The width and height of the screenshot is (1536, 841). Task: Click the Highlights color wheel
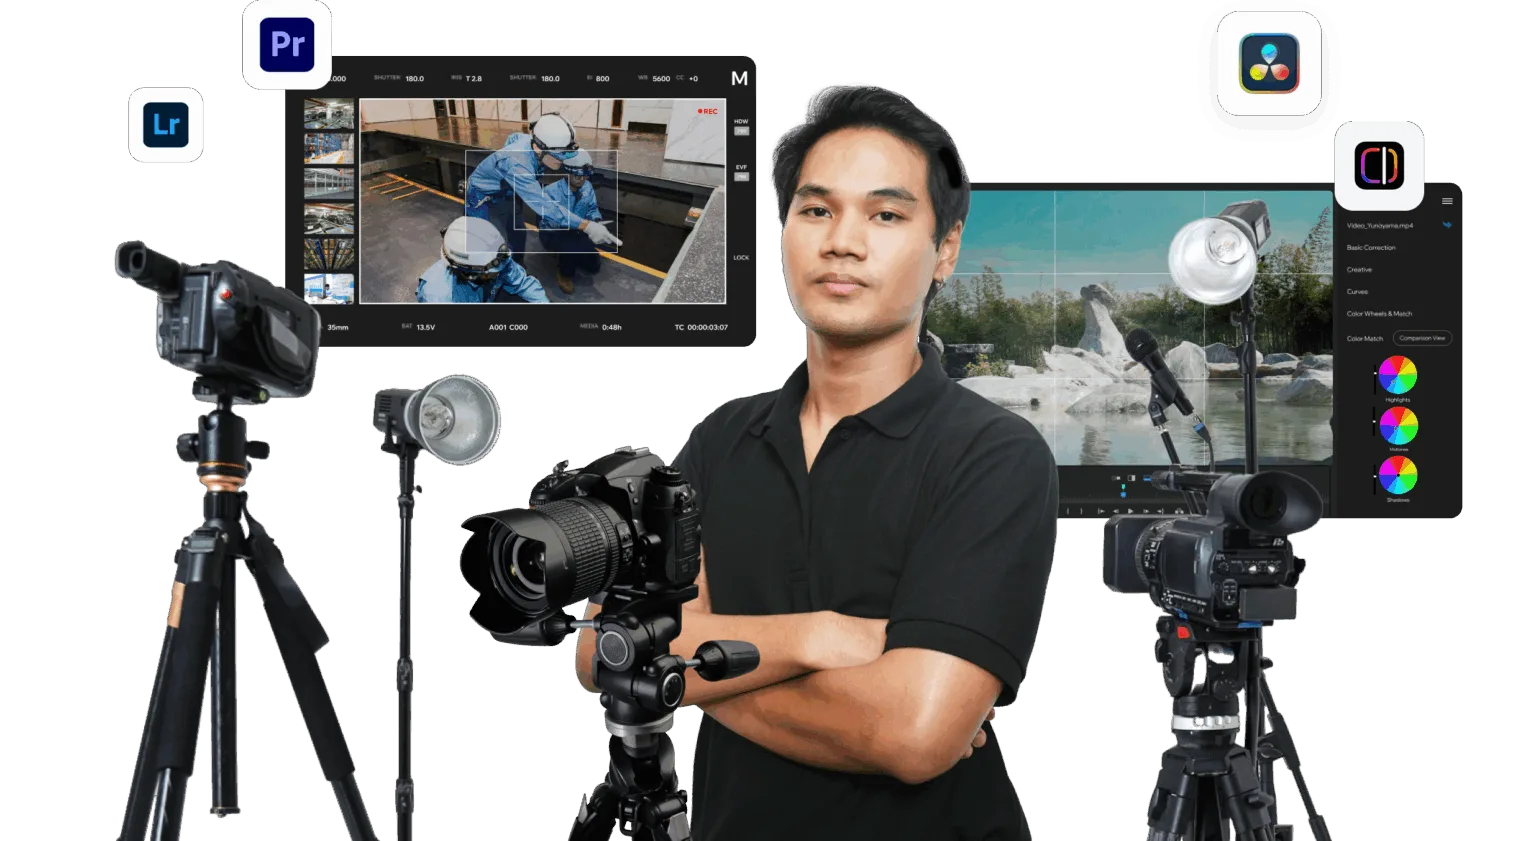click(x=1397, y=376)
